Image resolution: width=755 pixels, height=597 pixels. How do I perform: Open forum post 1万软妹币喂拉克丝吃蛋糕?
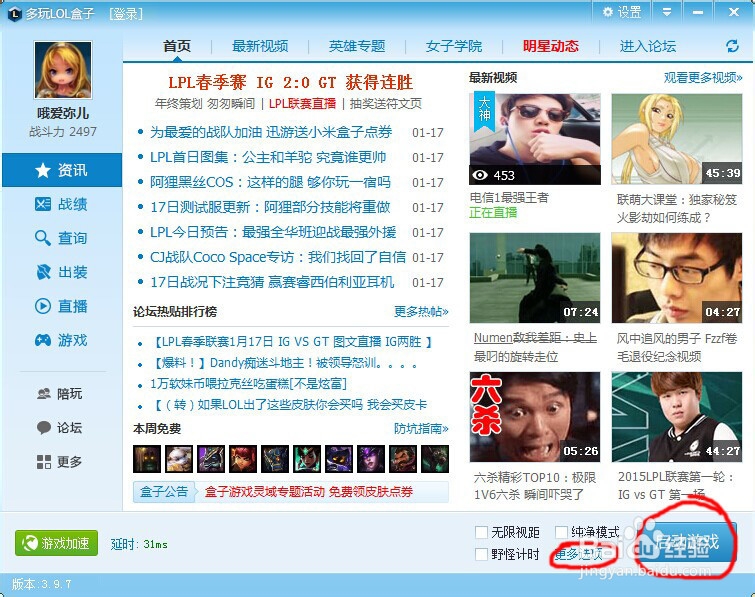[x=248, y=384]
